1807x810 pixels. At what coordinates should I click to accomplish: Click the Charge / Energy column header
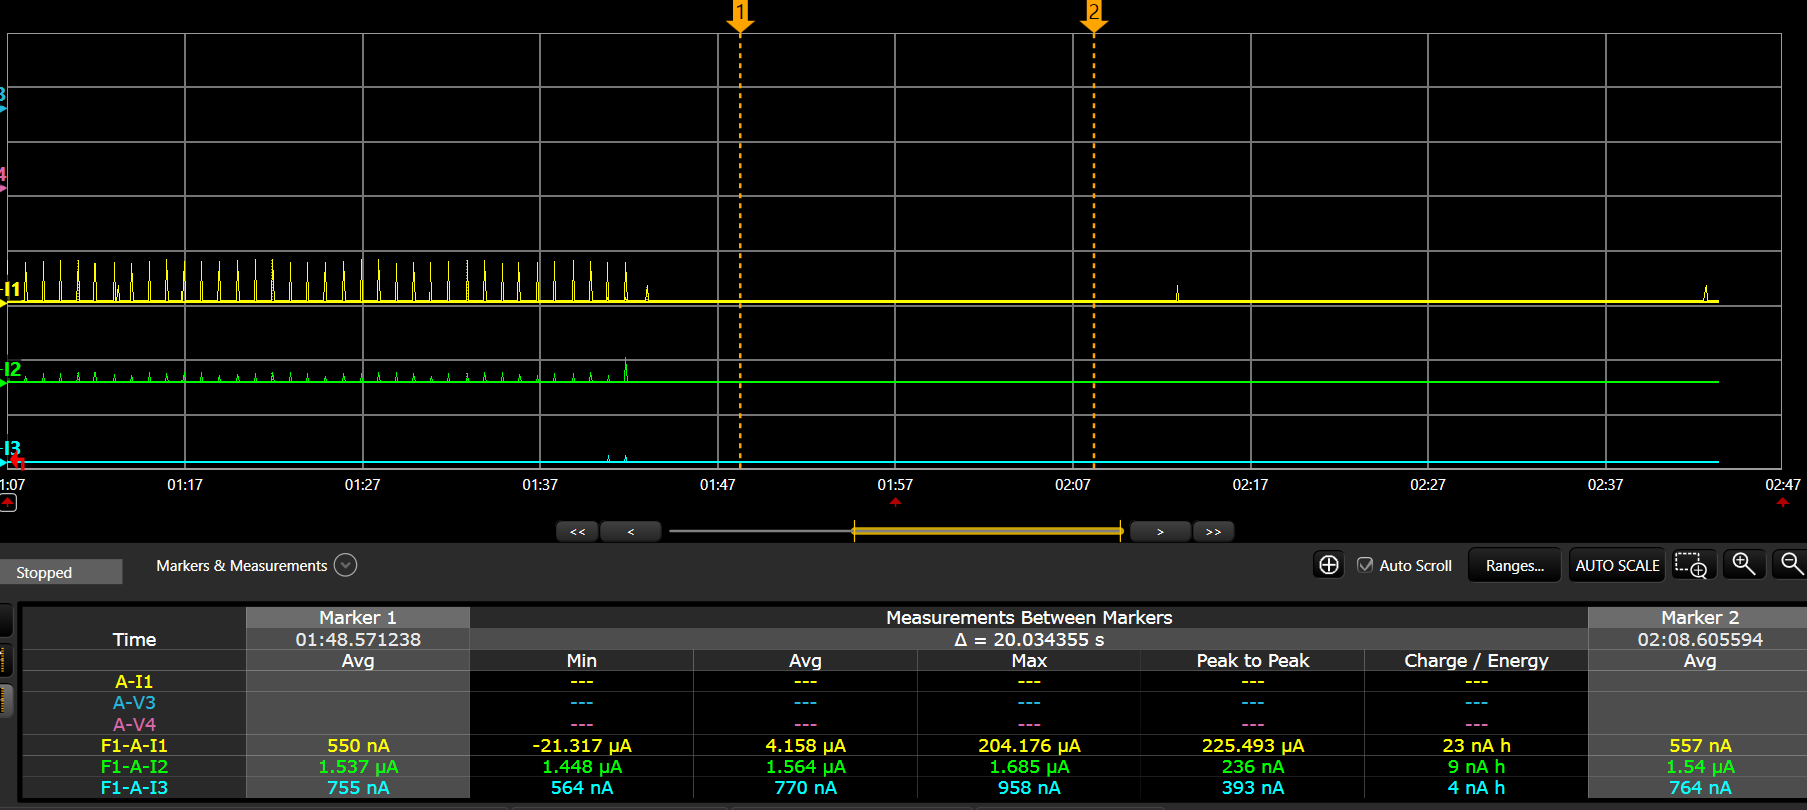pyautogui.click(x=1476, y=660)
